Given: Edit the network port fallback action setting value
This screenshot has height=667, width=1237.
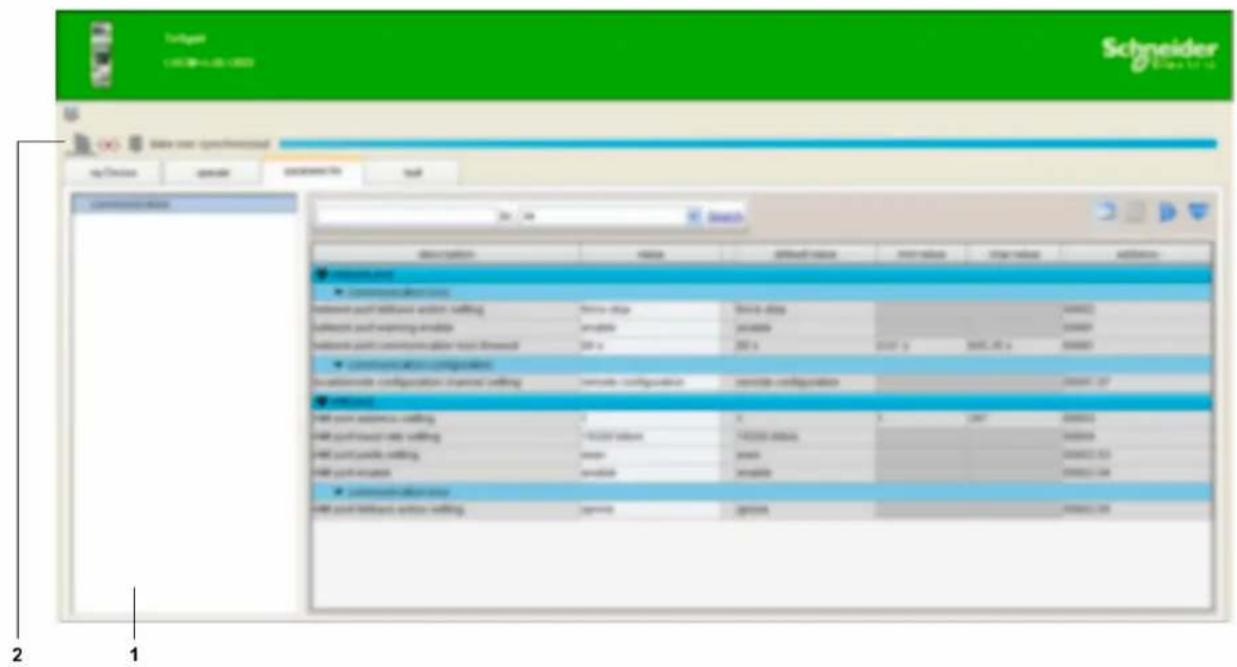Looking at the screenshot, I should (650, 310).
